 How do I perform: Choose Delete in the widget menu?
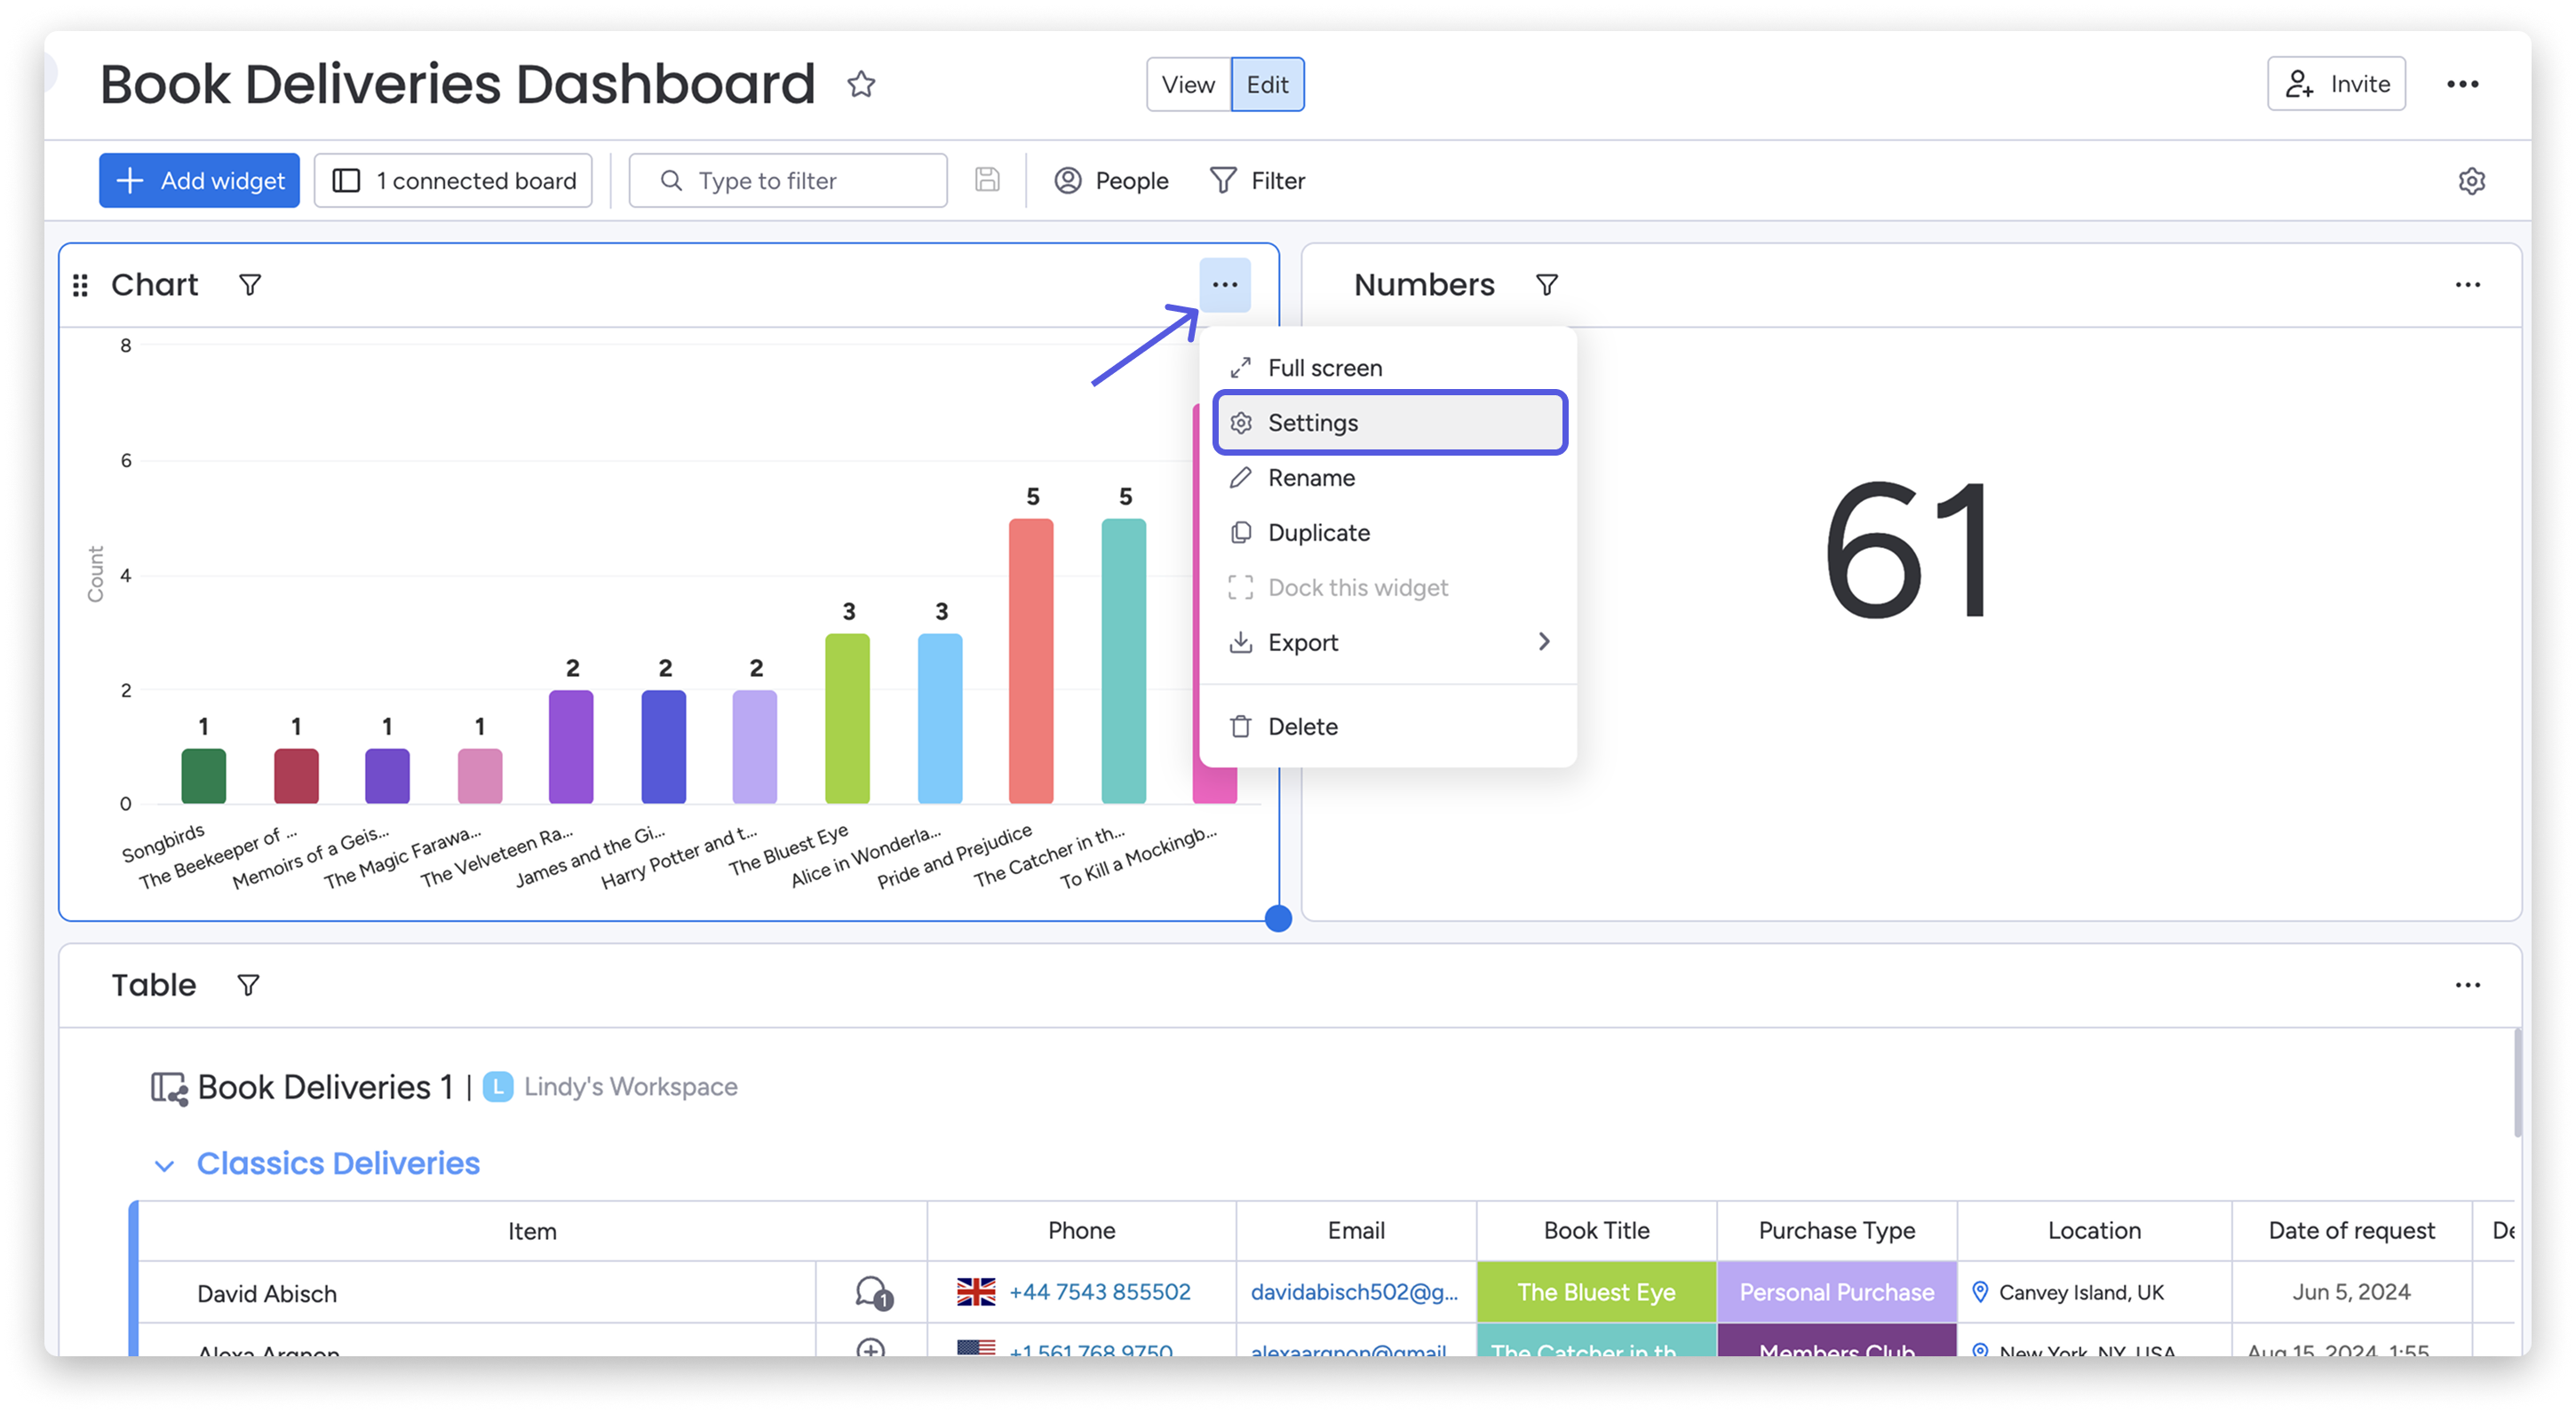tap(1388, 727)
